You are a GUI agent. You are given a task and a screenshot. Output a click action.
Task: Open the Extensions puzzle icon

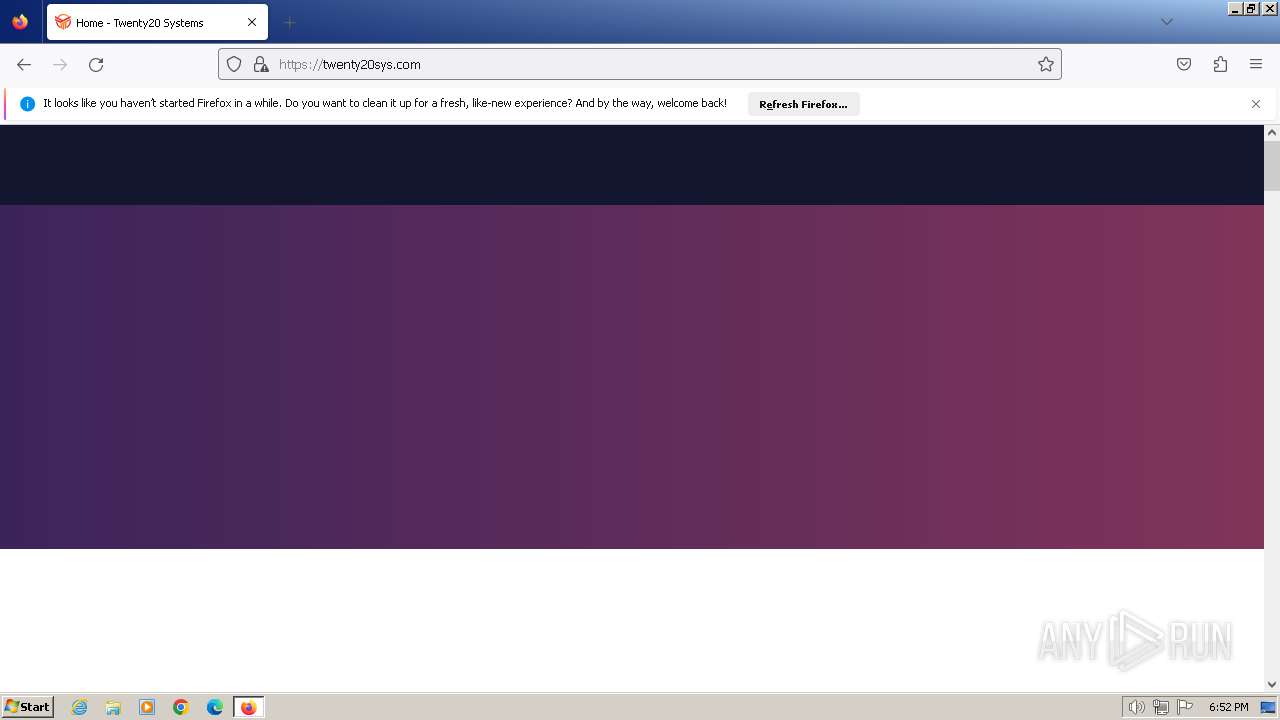[1220, 64]
